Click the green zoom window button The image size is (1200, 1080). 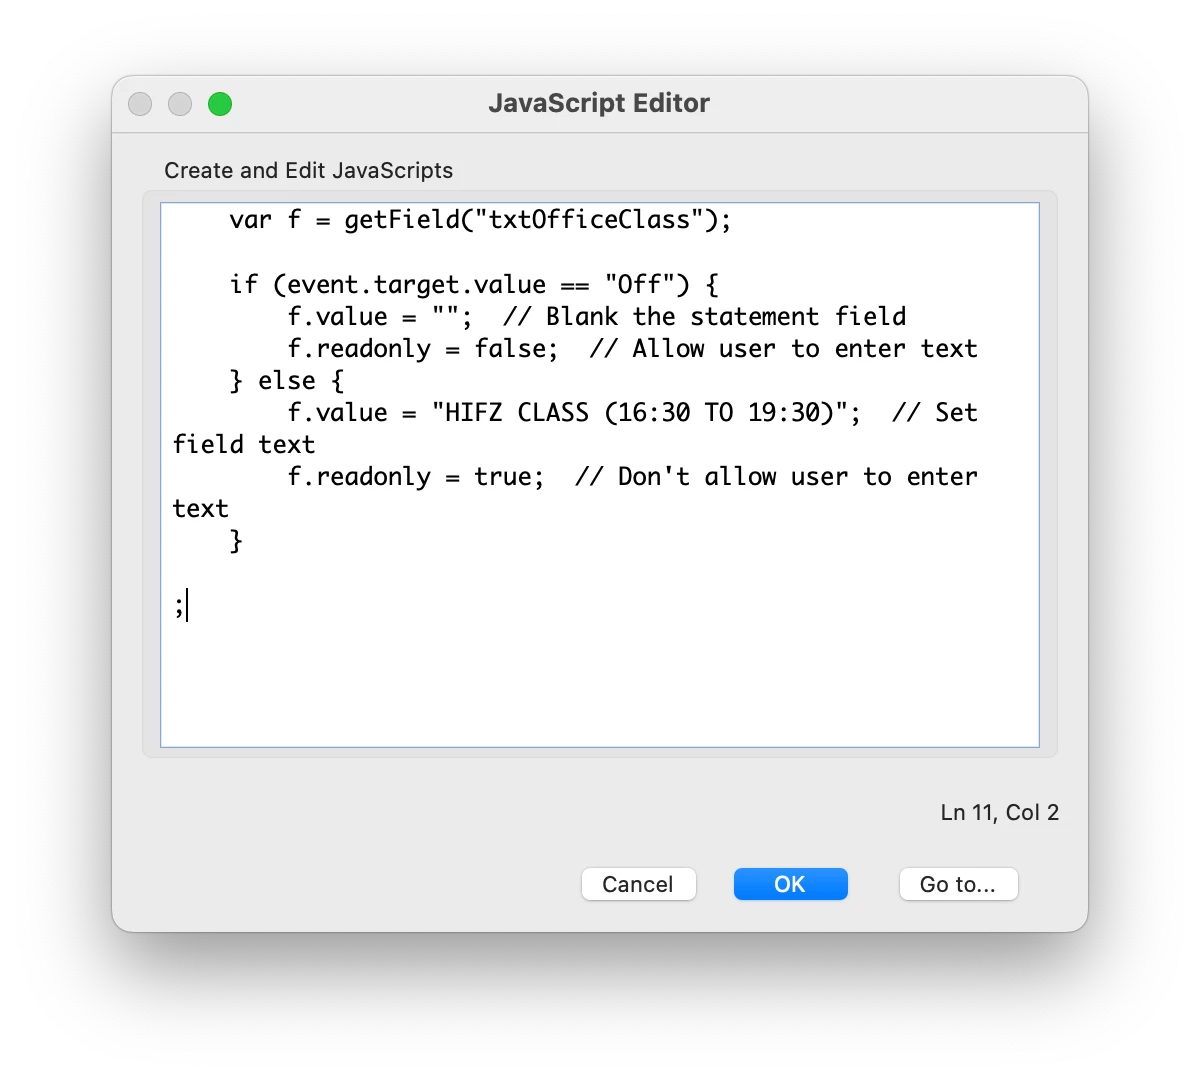coord(220,104)
